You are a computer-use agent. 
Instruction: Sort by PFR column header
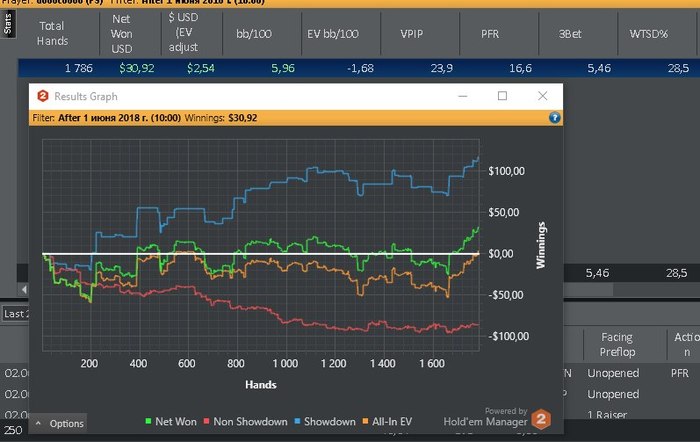[490, 34]
